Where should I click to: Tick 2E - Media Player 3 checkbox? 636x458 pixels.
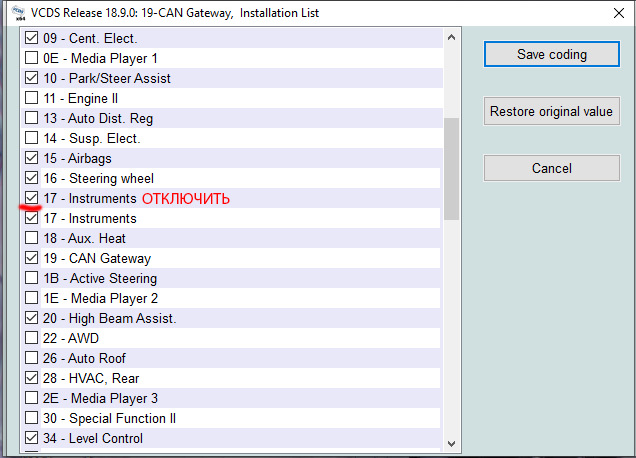point(31,398)
